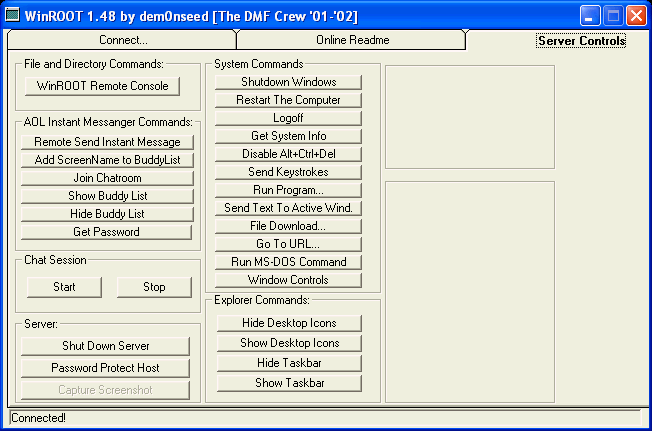The width and height of the screenshot is (652, 431).
Task: Stop the chat session
Action: point(154,287)
